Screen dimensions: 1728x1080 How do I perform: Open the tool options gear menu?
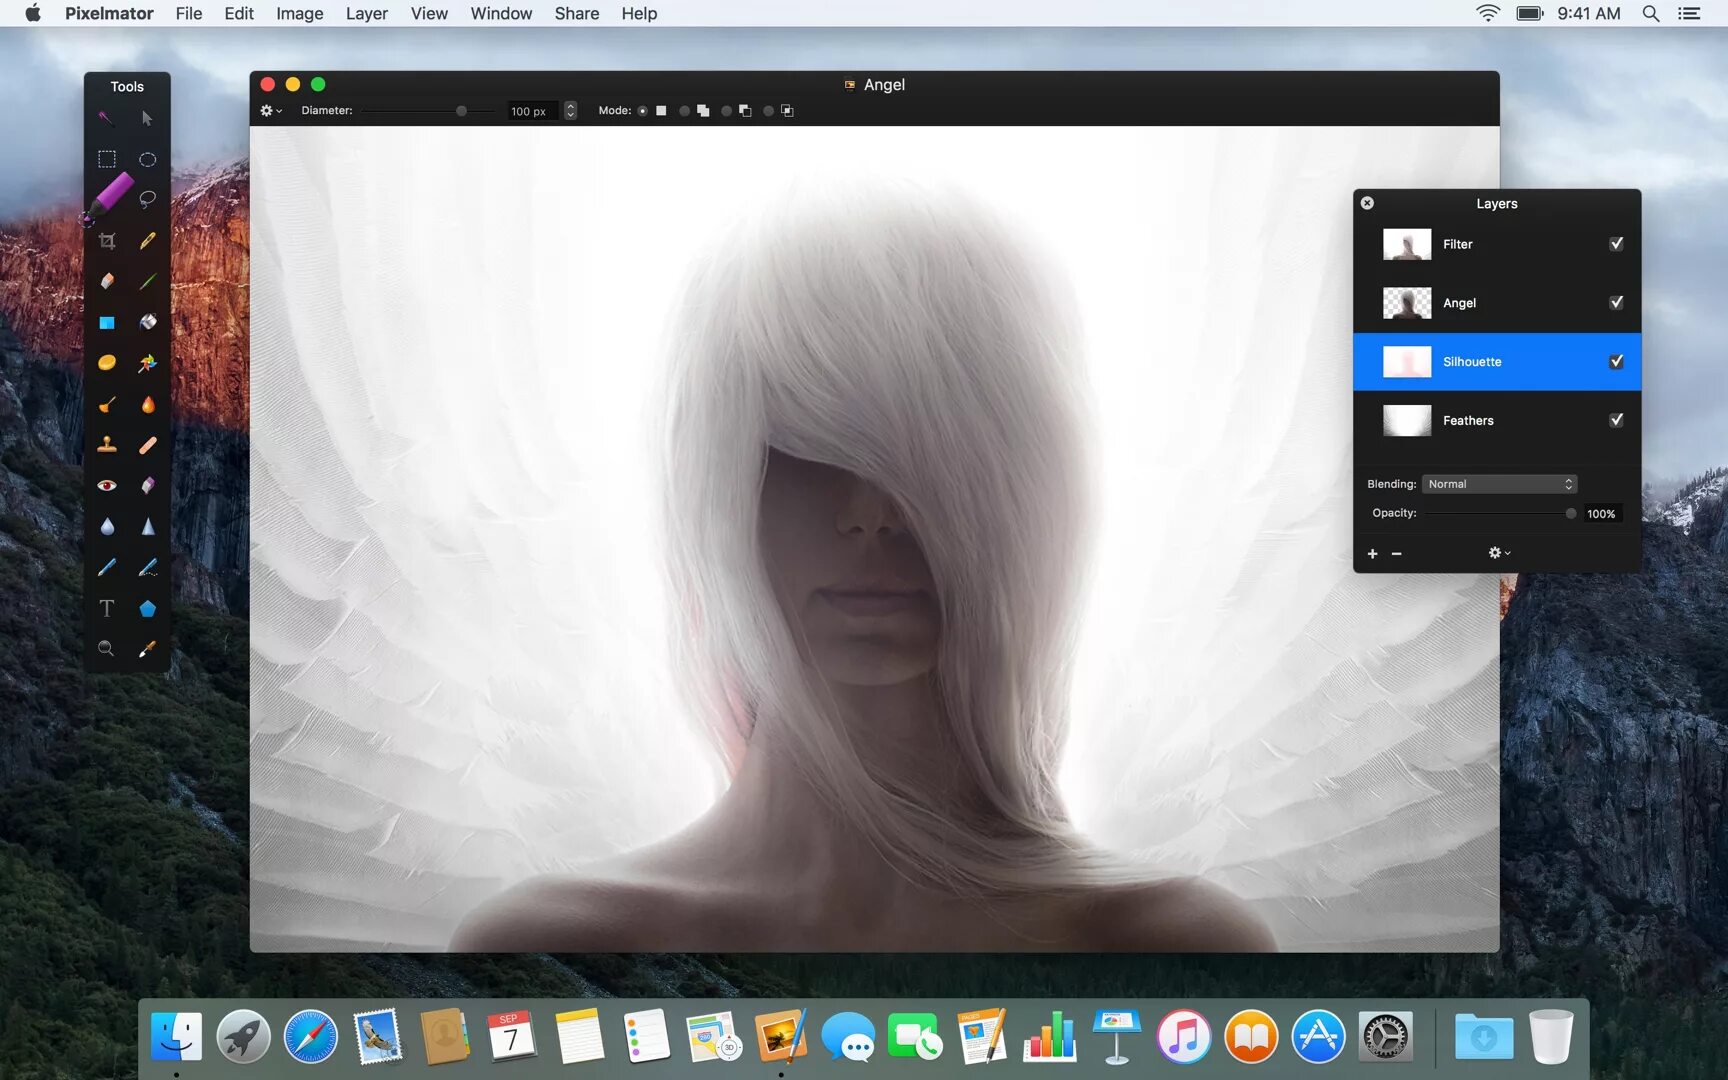pos(271,111)
